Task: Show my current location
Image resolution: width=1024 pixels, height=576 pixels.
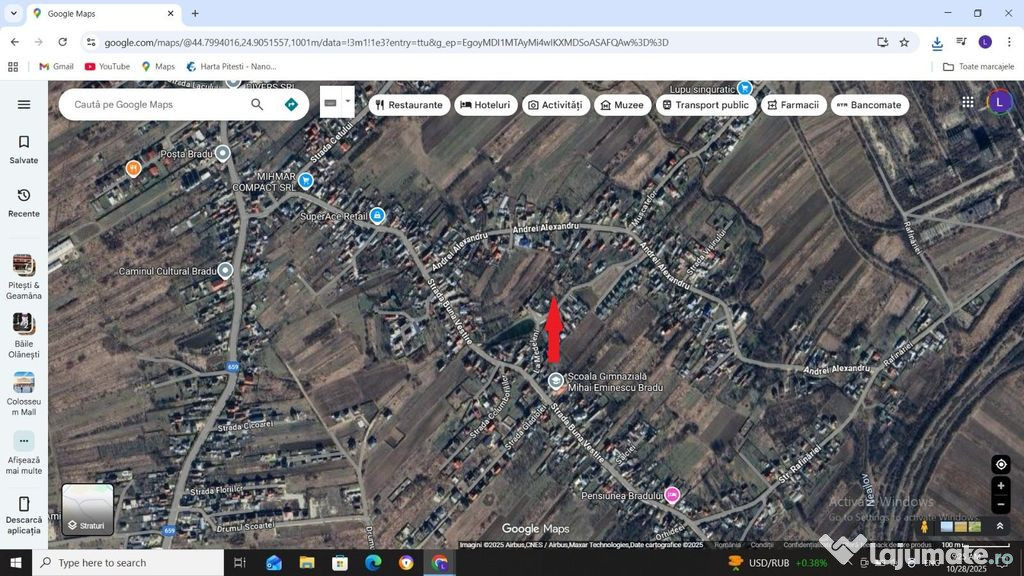Action: click(1000, 464)
